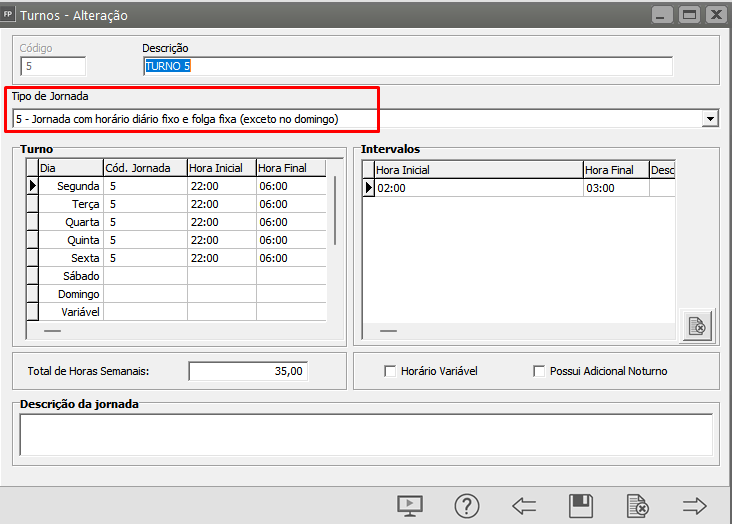This screenshot has width=732, height=524.
Task: Click the Descrição field containing TURNO 5
Action: (407, 66)
